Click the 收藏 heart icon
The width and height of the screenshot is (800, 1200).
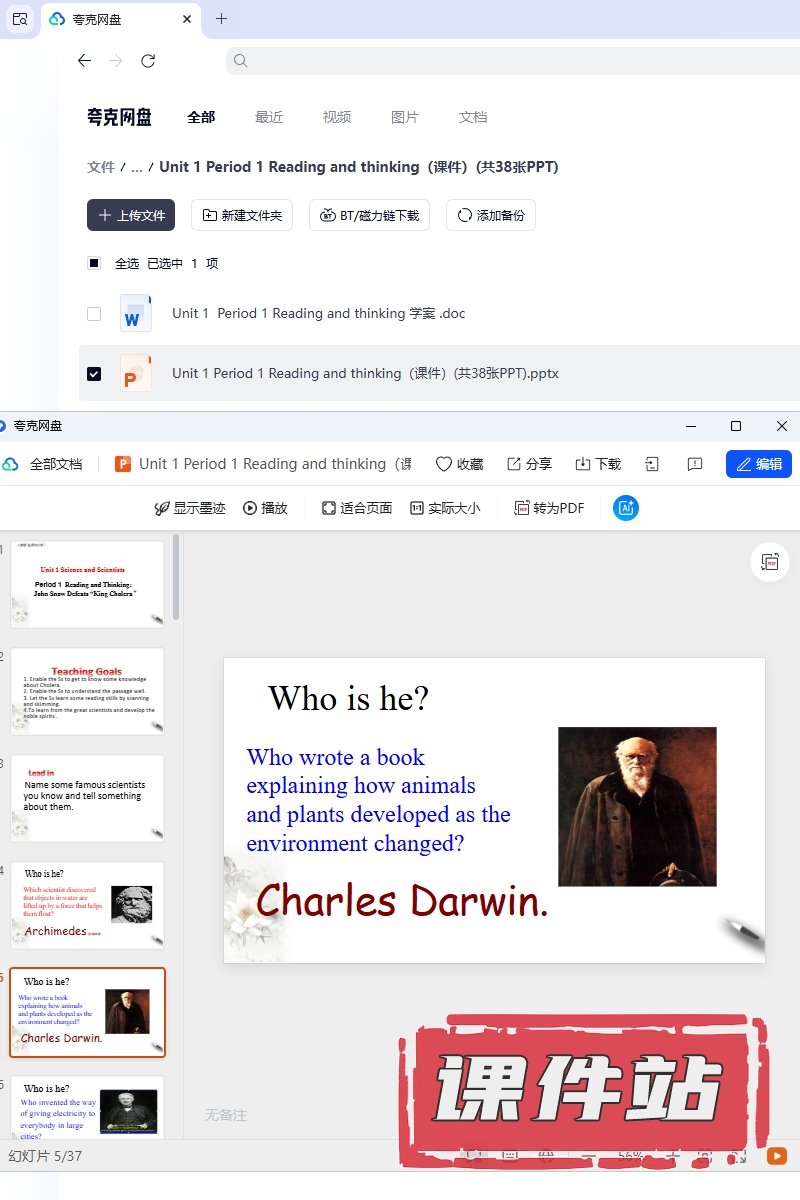point(445,464)
